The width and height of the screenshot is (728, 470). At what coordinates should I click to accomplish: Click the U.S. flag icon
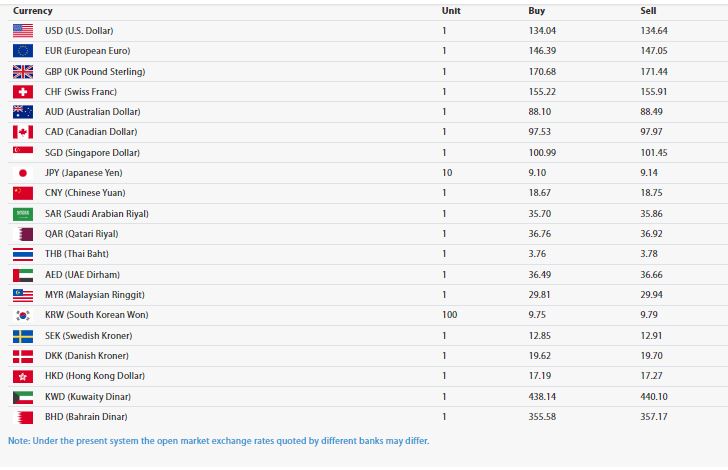click(23, 31)
